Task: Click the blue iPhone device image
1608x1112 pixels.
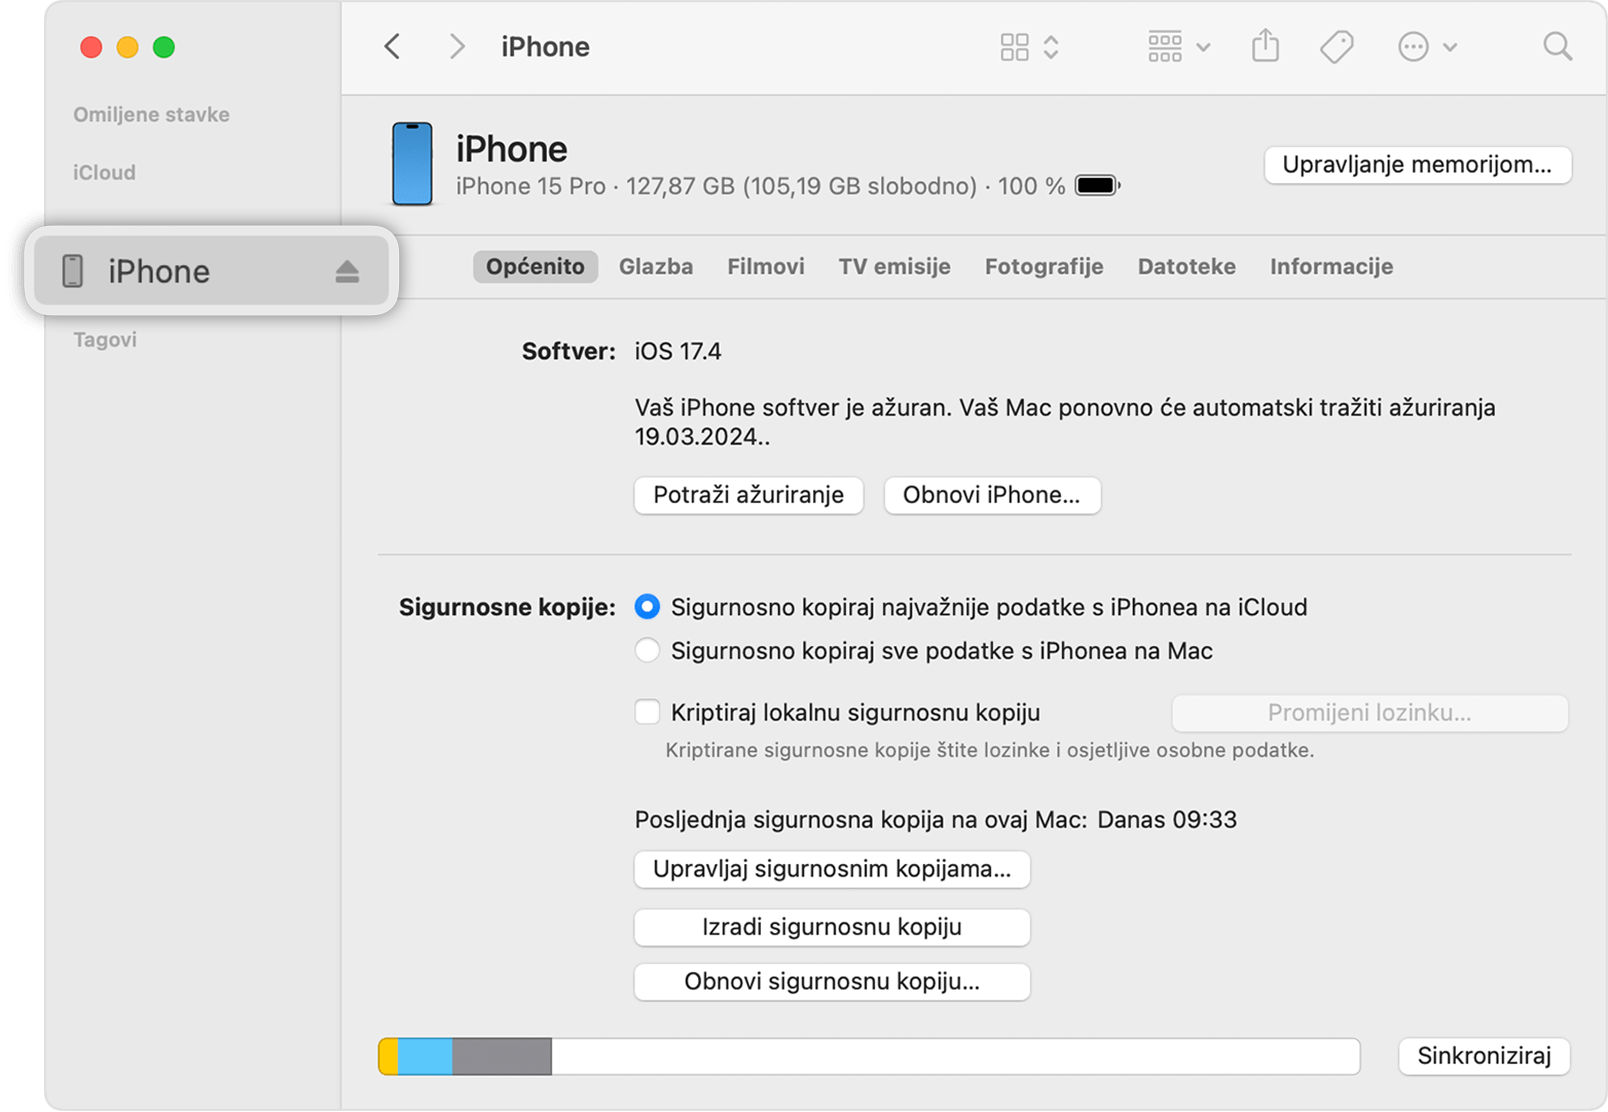Action: [412, 164]
